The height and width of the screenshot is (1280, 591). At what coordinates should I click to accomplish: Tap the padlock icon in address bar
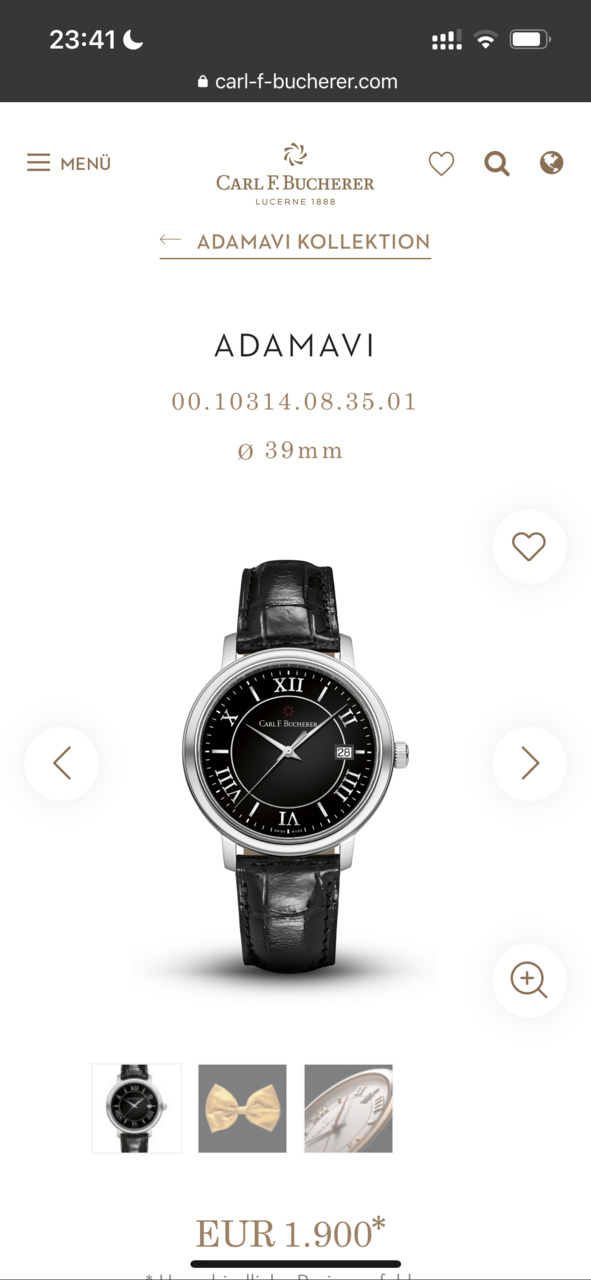(x=203, y=82)
